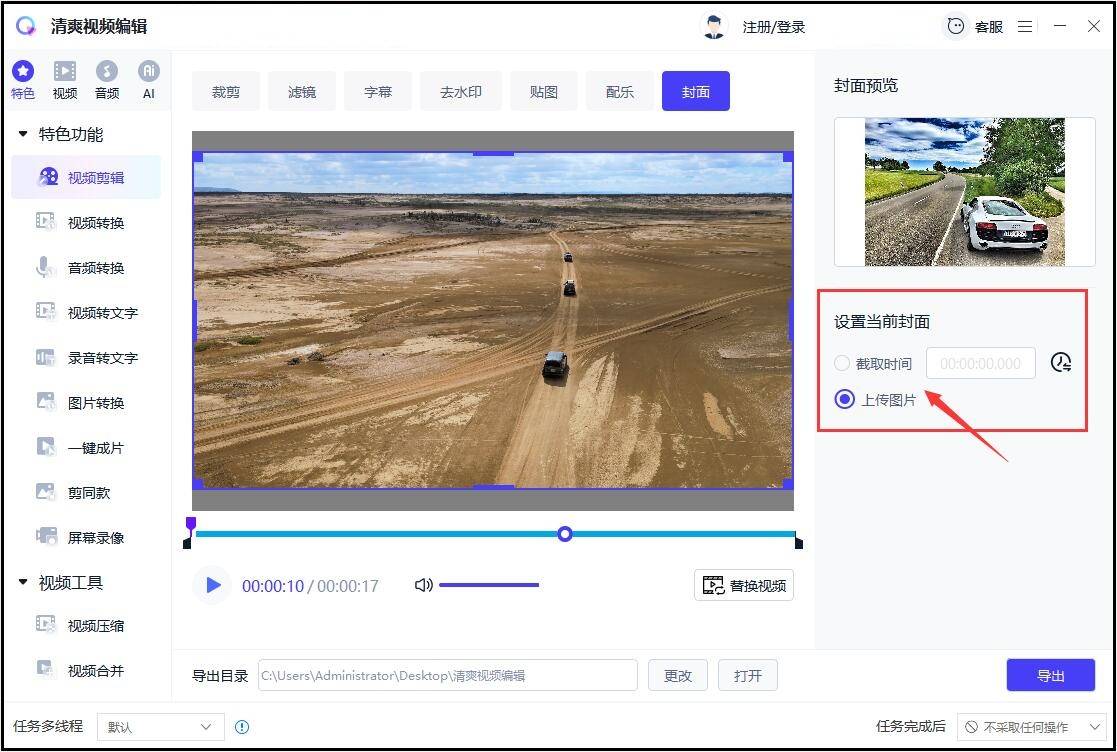Click the clock icon beside the time field
The height and width of the screenshot is (752, 1117).
point(1063,363)
